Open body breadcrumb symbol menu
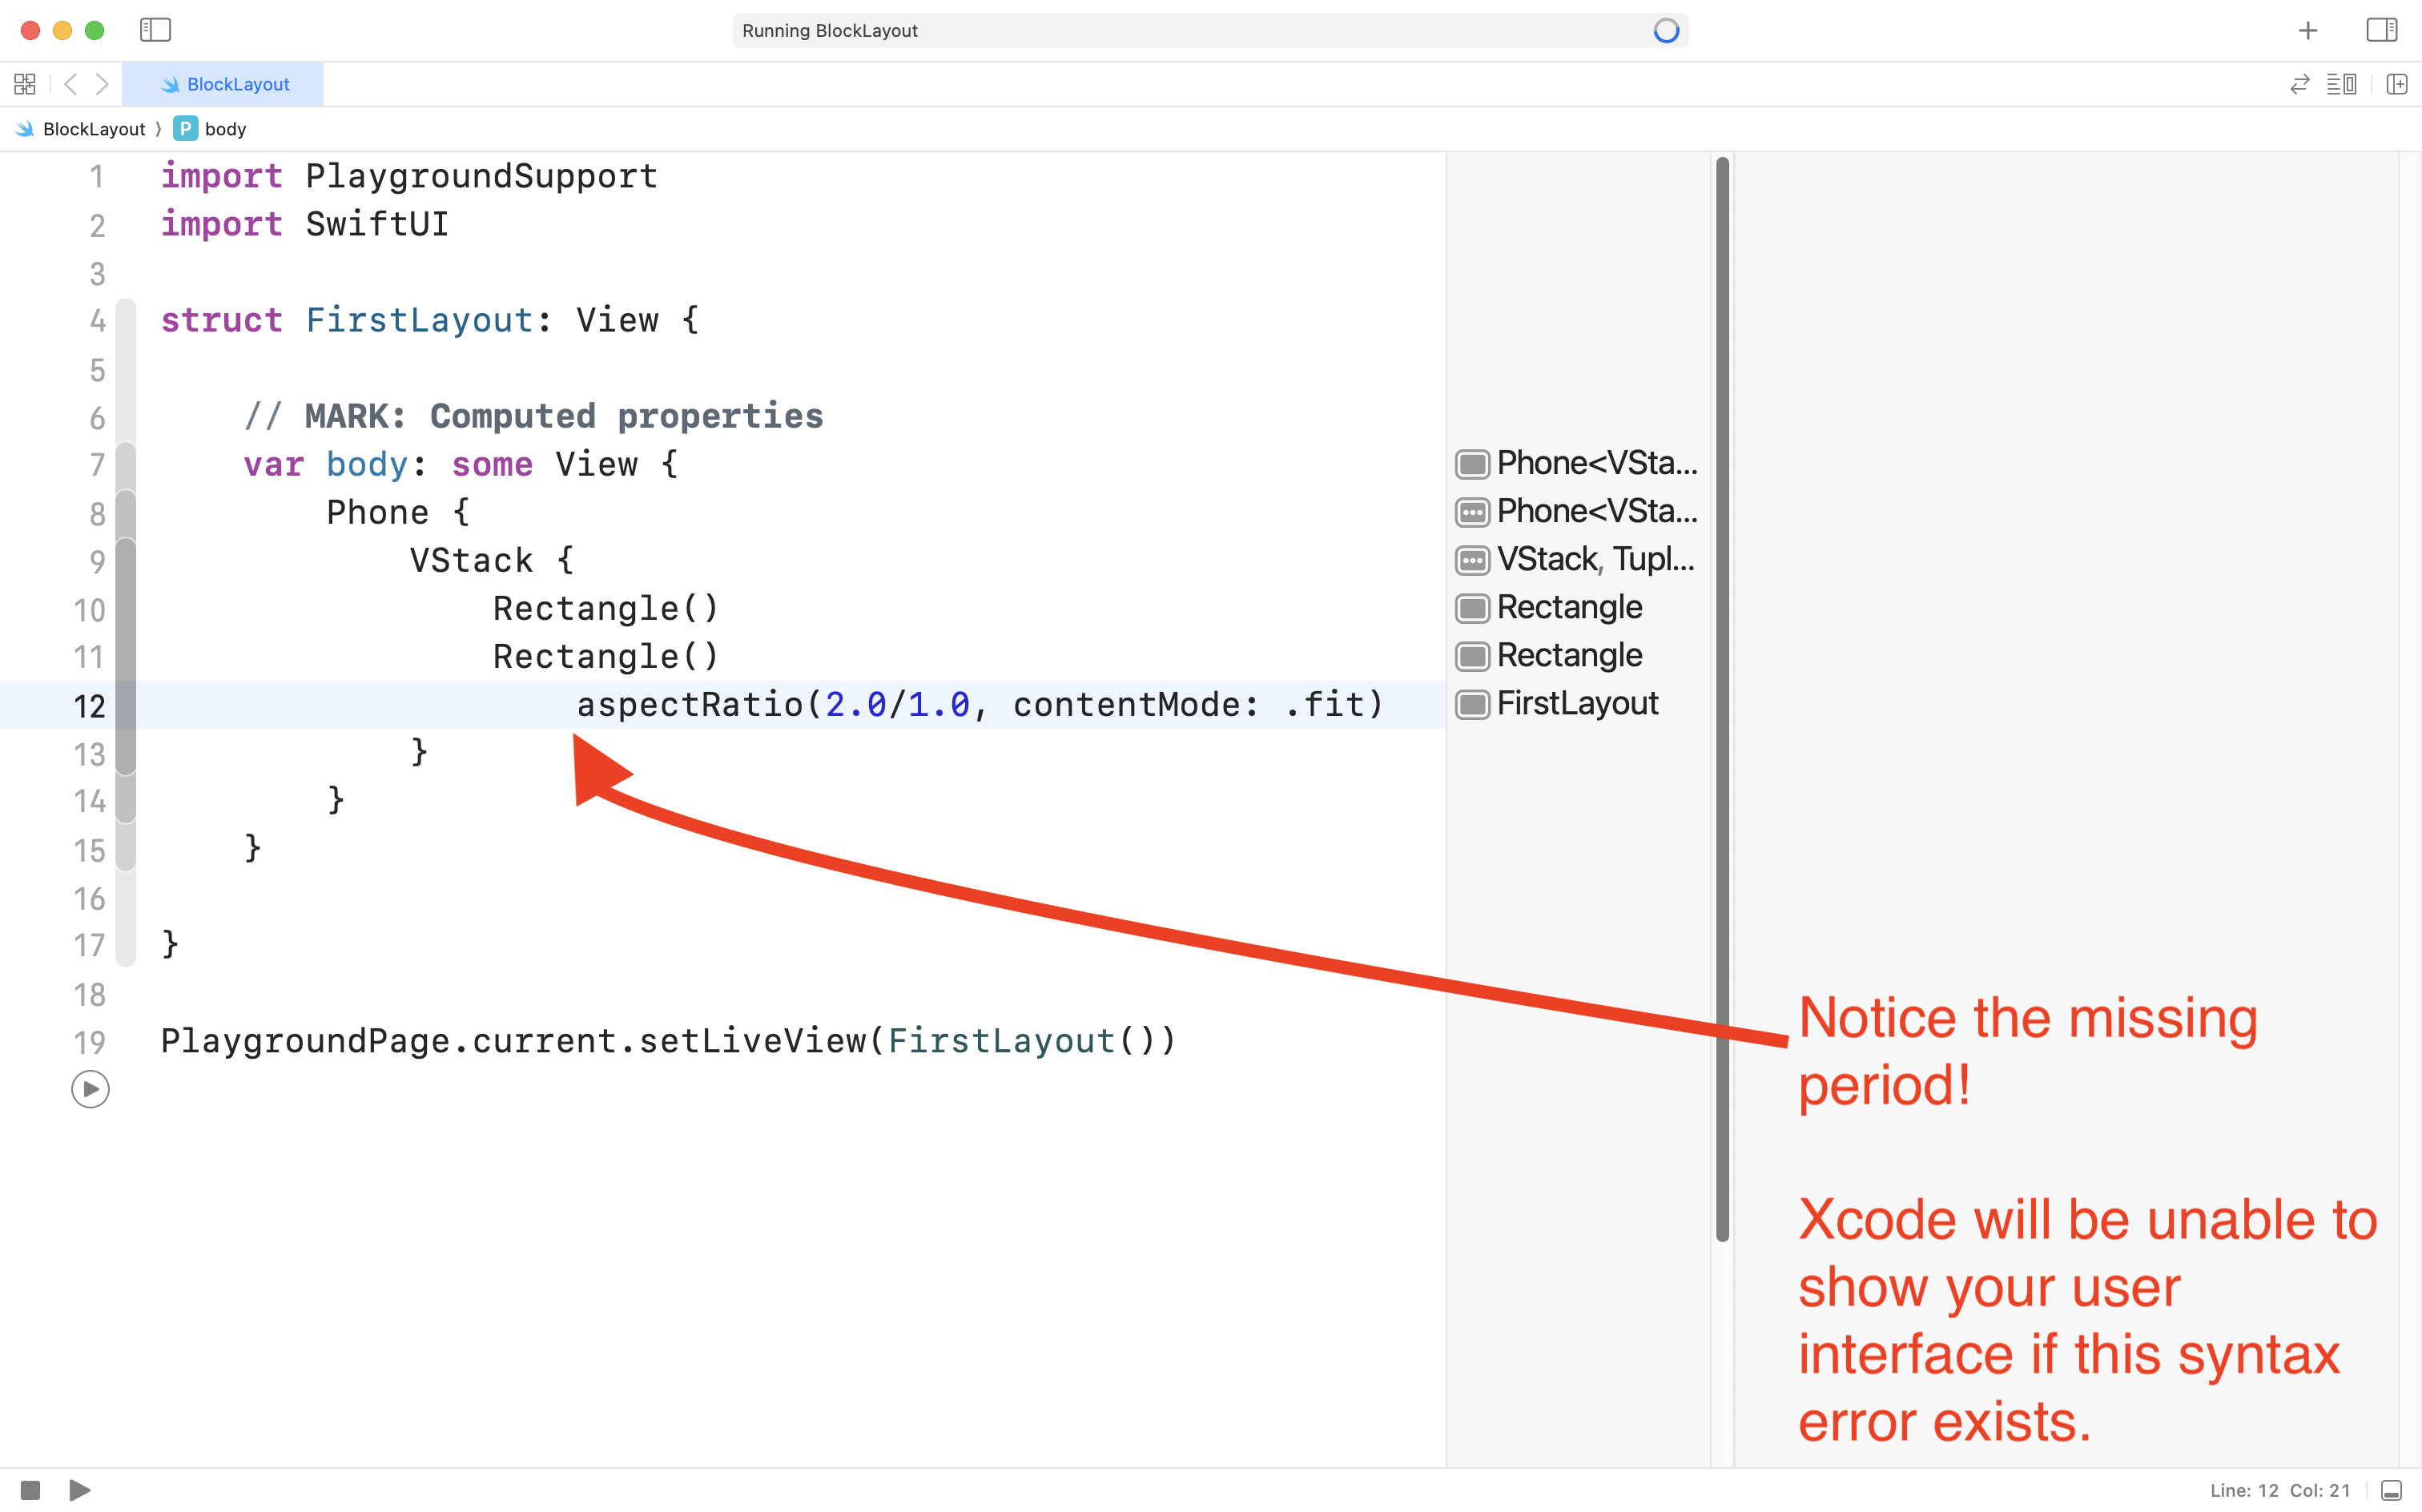2422x1512 pixels. tap(224, 129)
